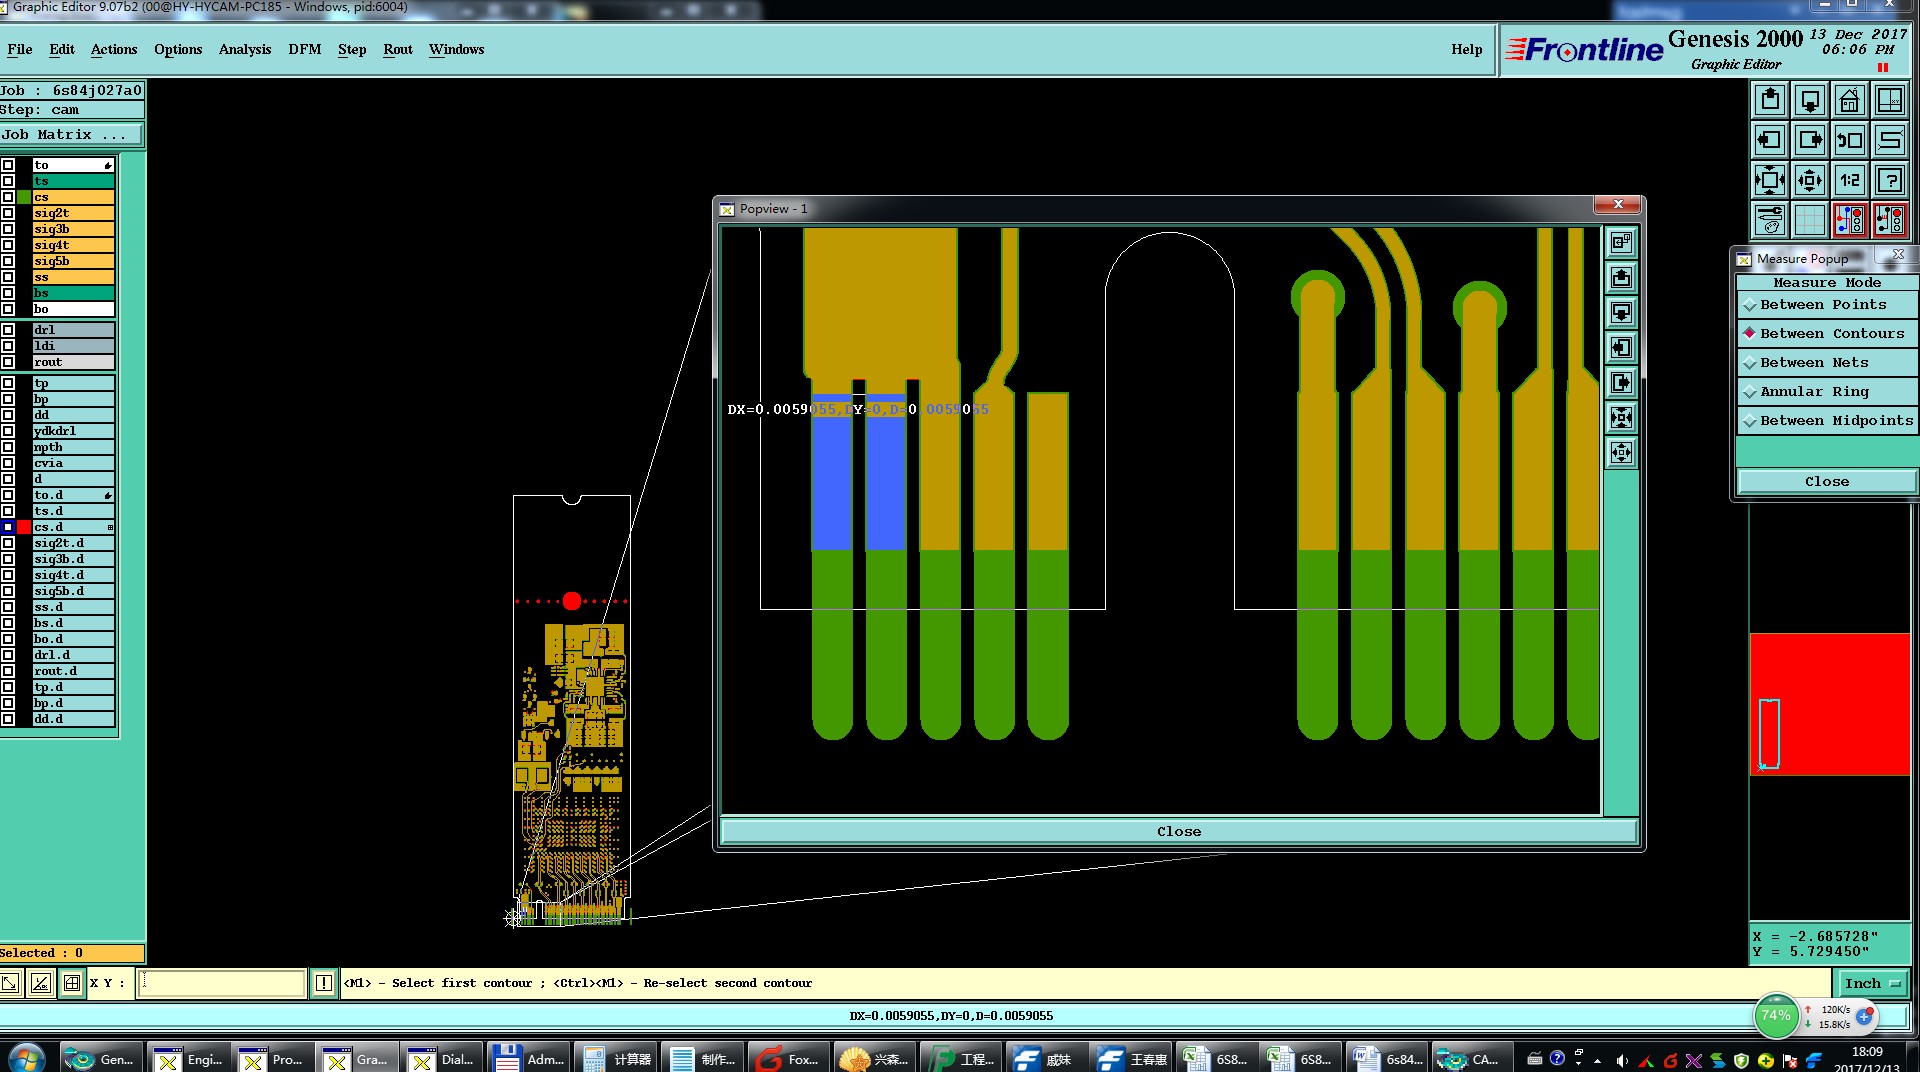Click pan down icon in Popview sidebar

pyautogui.click(x=1621, y=312)
